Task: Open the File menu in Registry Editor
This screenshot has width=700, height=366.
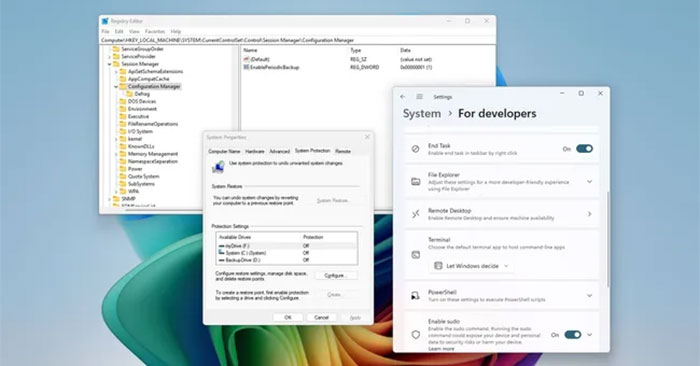Action: [105, 32]
